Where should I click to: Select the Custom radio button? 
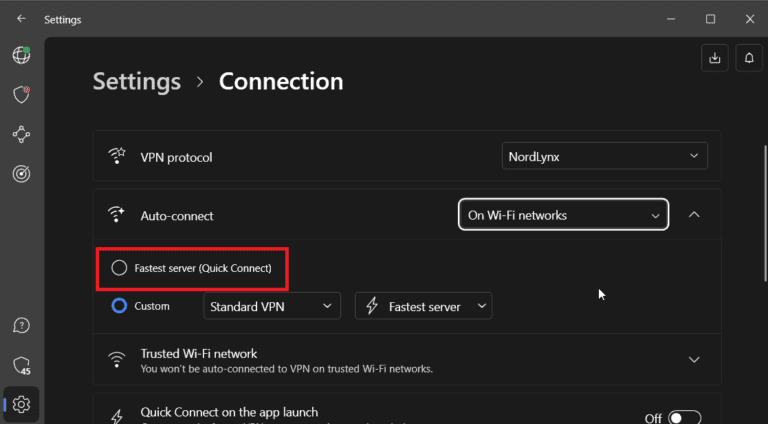[120, 306]
